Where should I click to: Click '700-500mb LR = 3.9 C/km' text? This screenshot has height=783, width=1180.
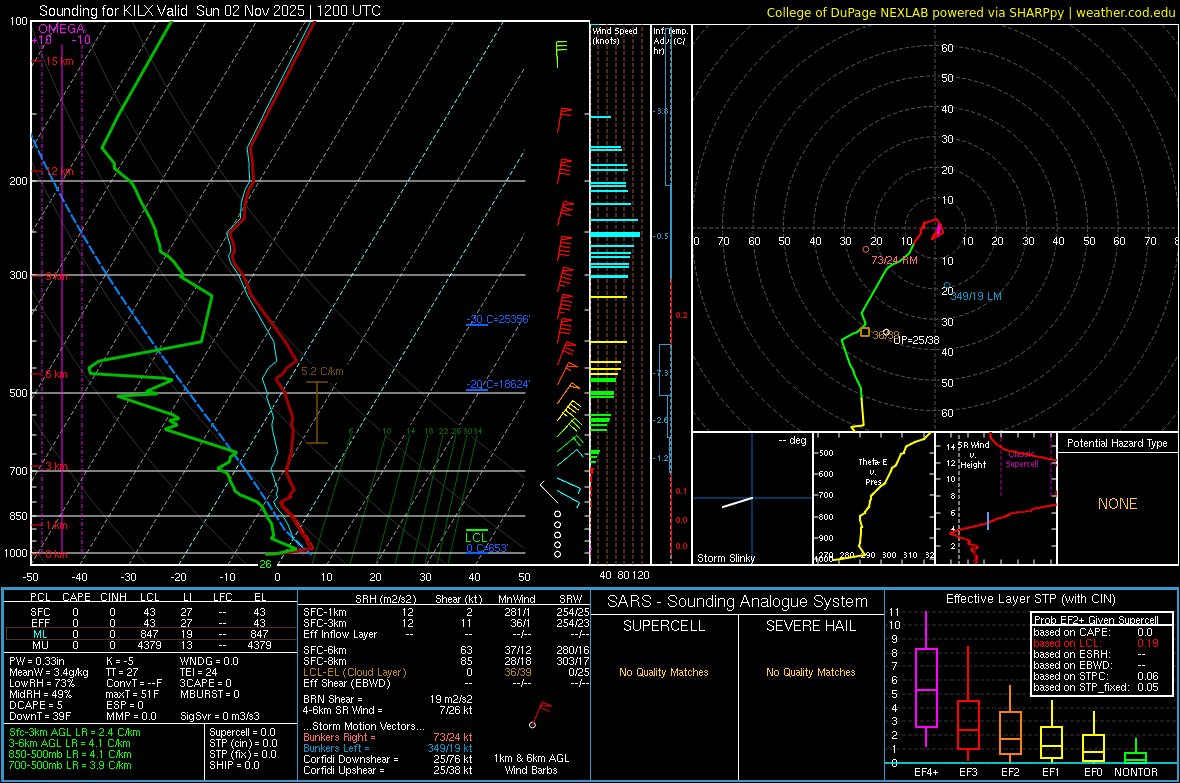point(70,765)
